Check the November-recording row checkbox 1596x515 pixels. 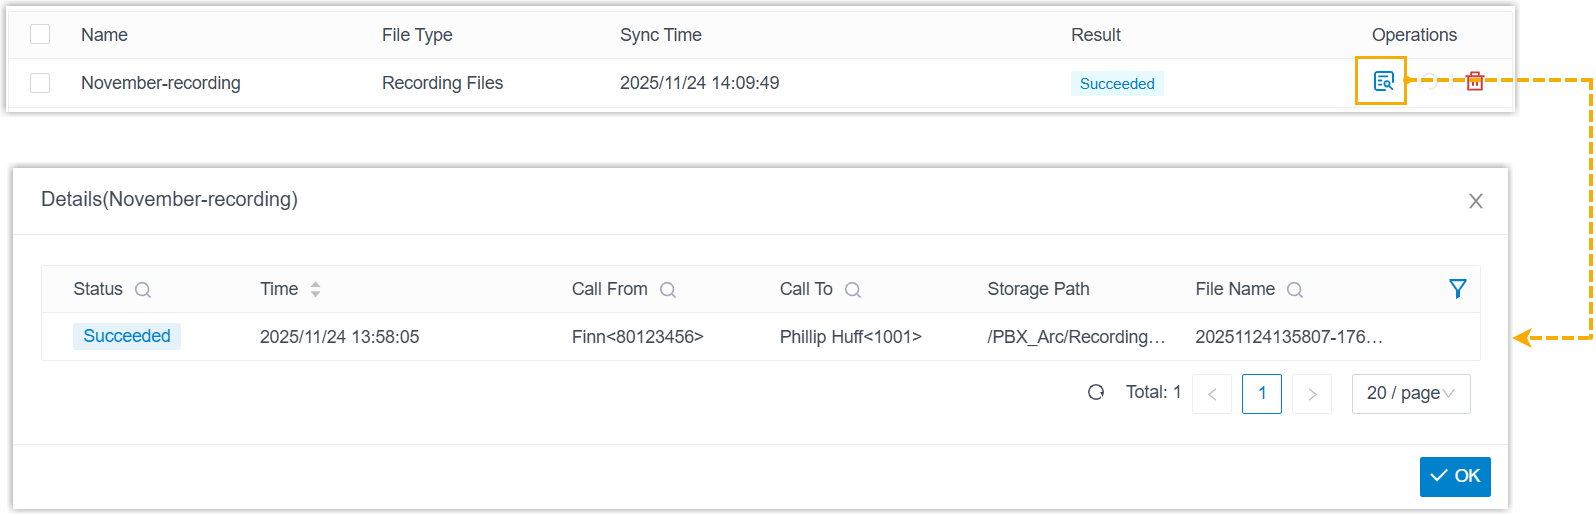[40, 83]
